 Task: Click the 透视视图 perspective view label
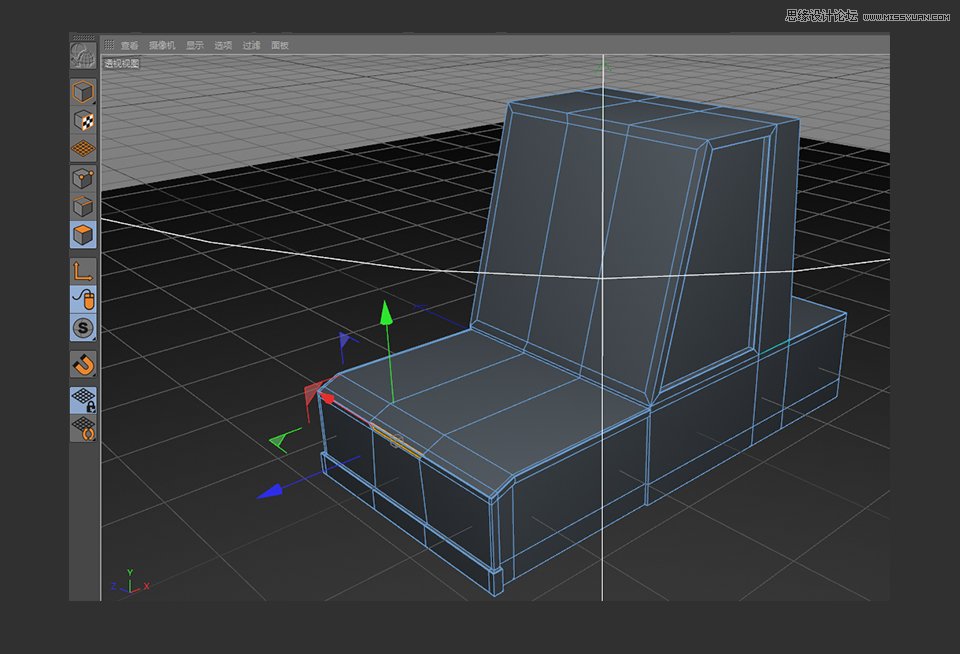[x=120, y=62]
